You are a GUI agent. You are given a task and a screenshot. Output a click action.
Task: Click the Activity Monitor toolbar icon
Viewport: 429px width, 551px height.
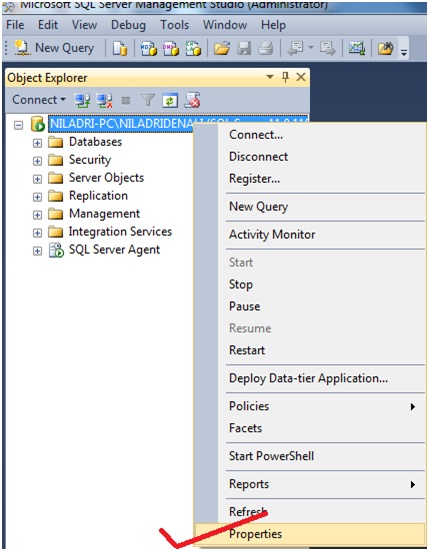pos(357,48)
